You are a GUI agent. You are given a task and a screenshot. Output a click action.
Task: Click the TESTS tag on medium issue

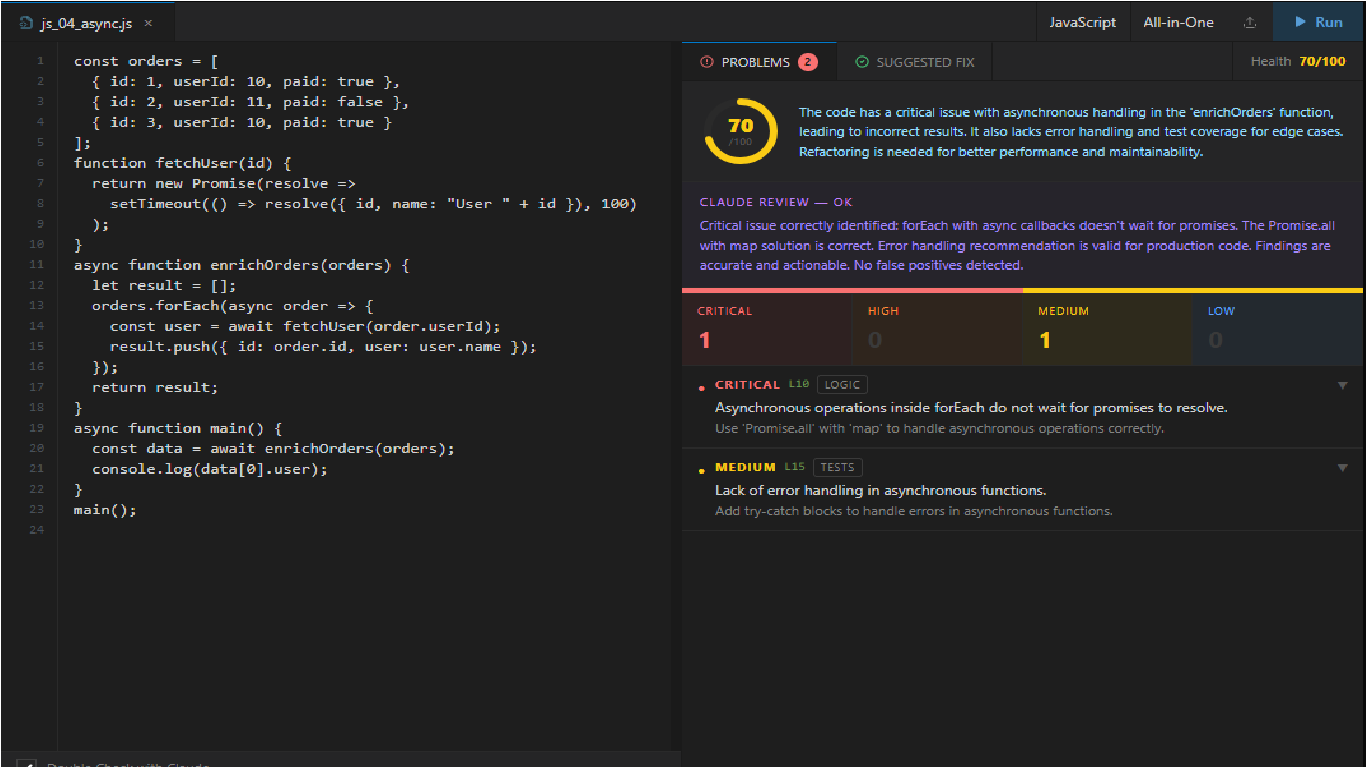[838, 467]
